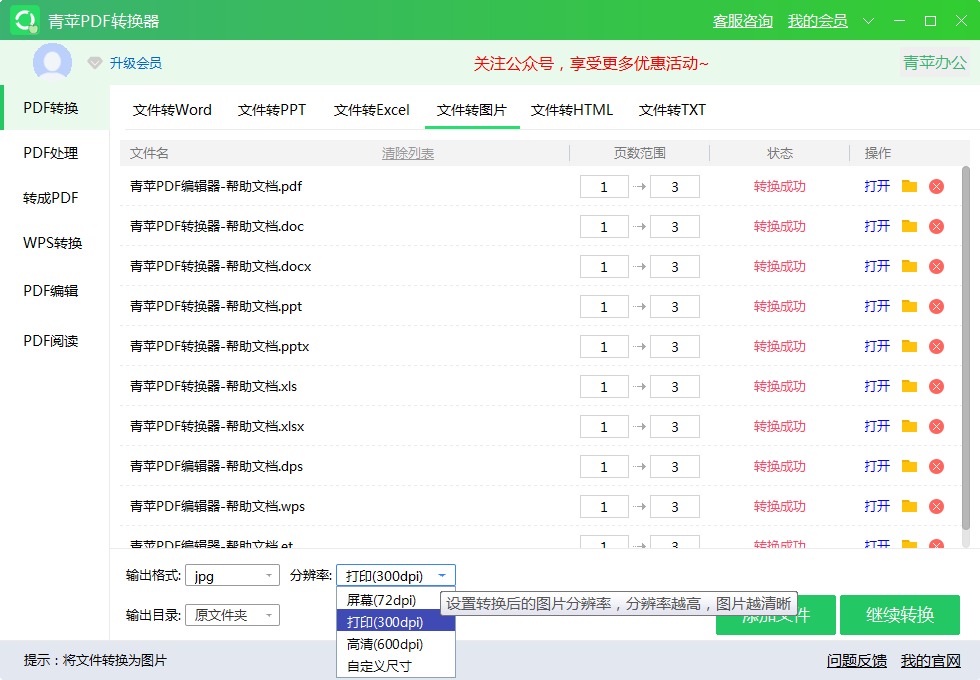Screen dimensions: 980x680
Task: Remove 帮助文档.pdf with its red delete icon
Action: tap(936, 186)
